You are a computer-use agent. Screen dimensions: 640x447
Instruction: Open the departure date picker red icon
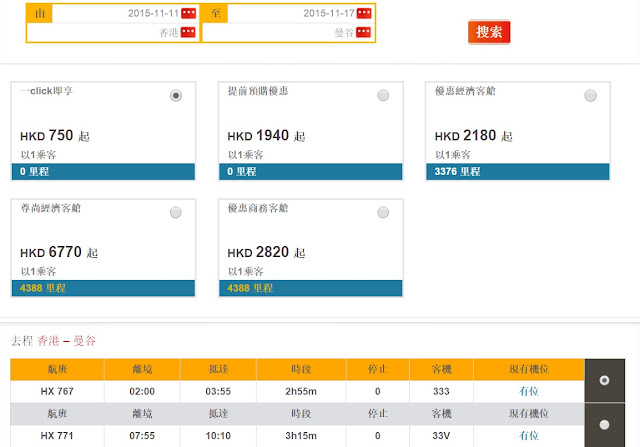[x=188, y=13]
